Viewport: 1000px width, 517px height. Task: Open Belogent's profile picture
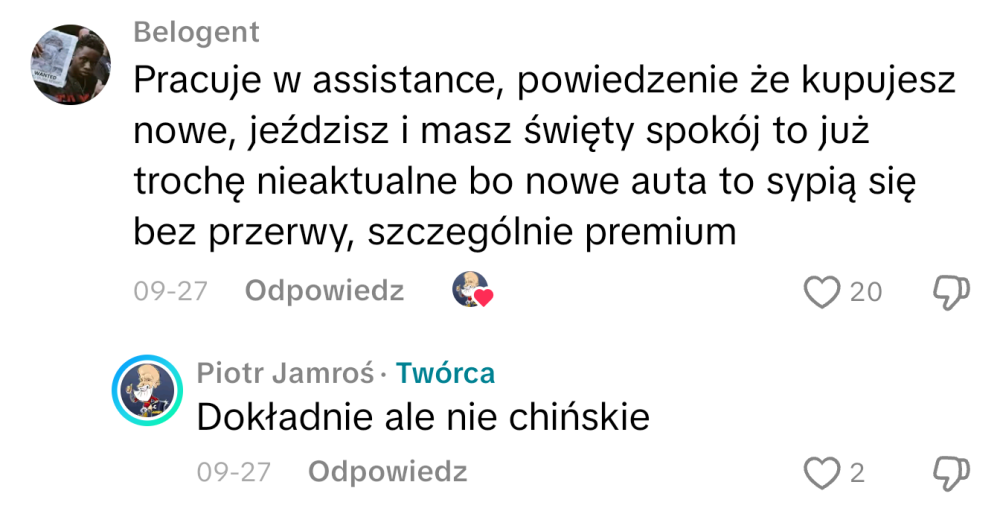(x=69, y=63)
